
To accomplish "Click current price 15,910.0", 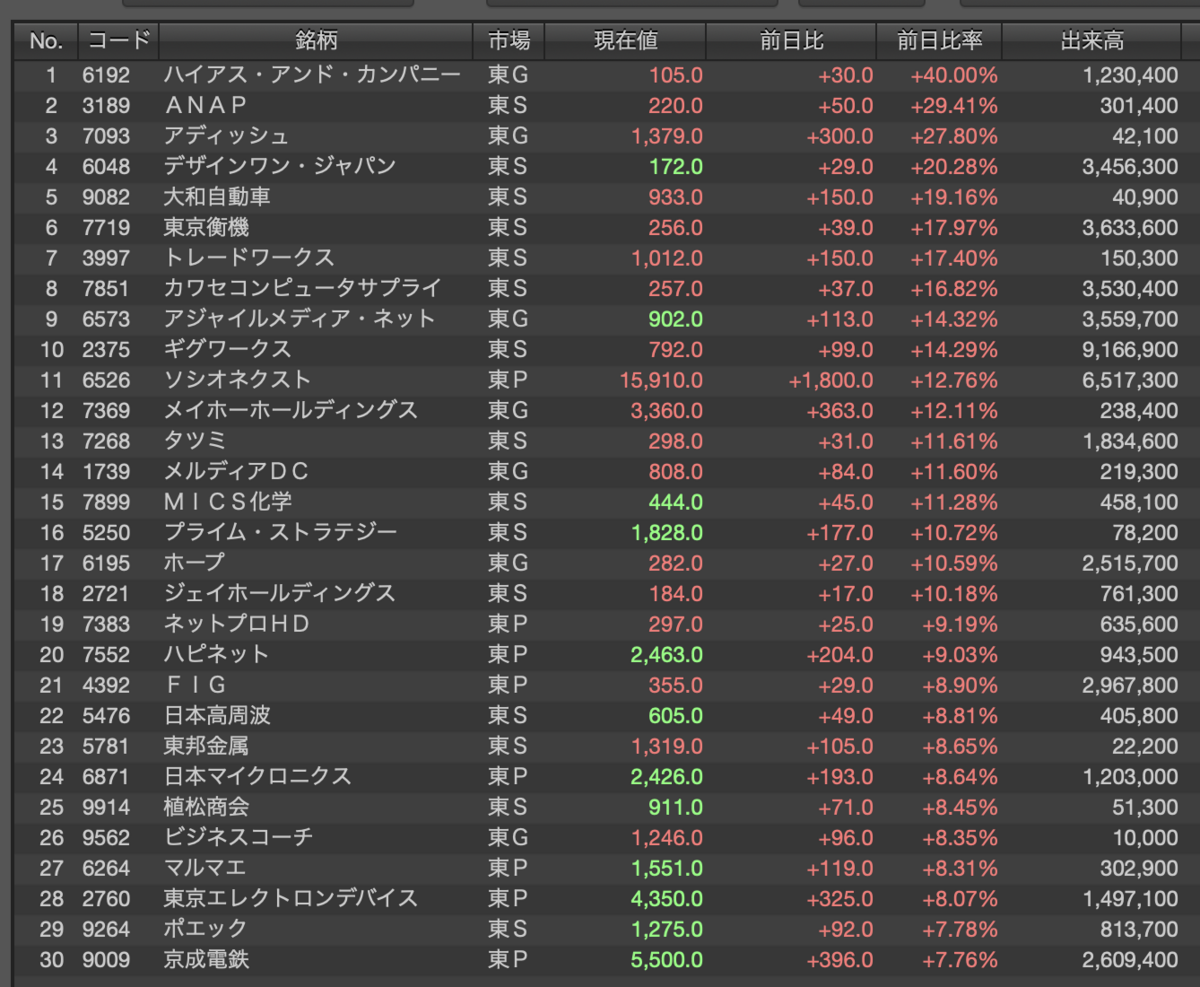I will pos(661,380).
